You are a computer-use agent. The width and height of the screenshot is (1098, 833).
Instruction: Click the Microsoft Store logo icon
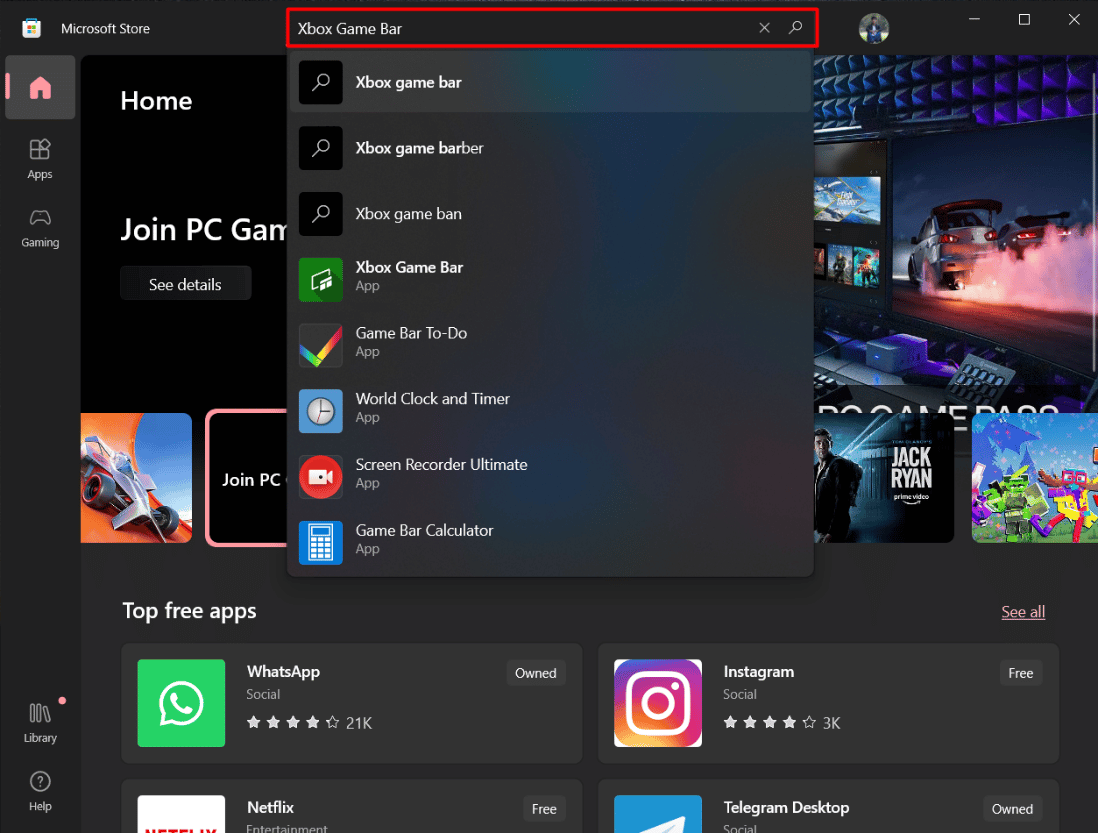tap(31, 28)
